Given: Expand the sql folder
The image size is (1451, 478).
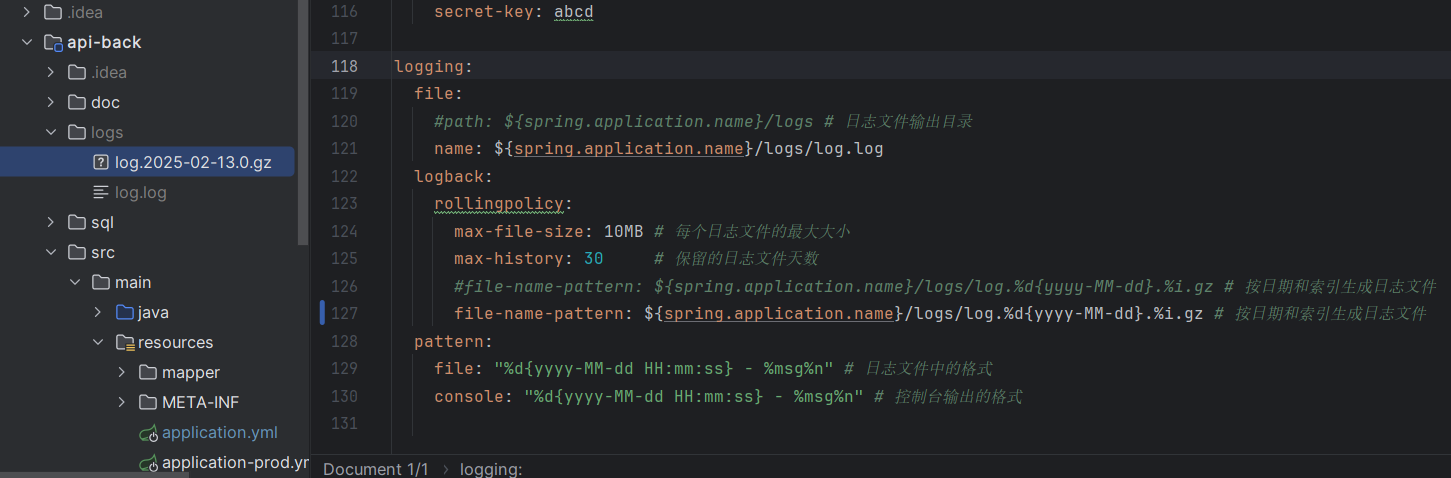Looking at the screenshot, I should (50, 222).
